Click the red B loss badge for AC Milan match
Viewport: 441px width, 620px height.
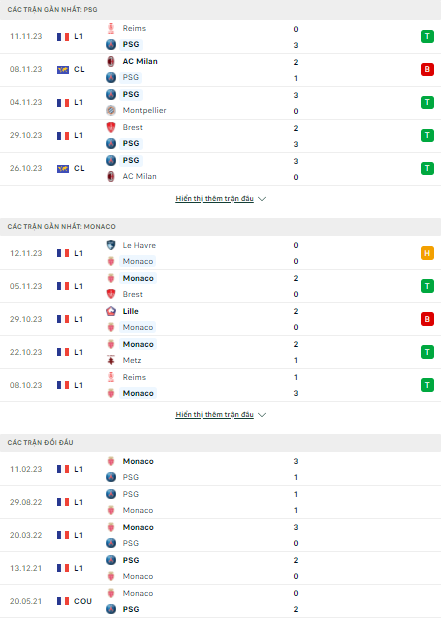click(x=427, y=70)
